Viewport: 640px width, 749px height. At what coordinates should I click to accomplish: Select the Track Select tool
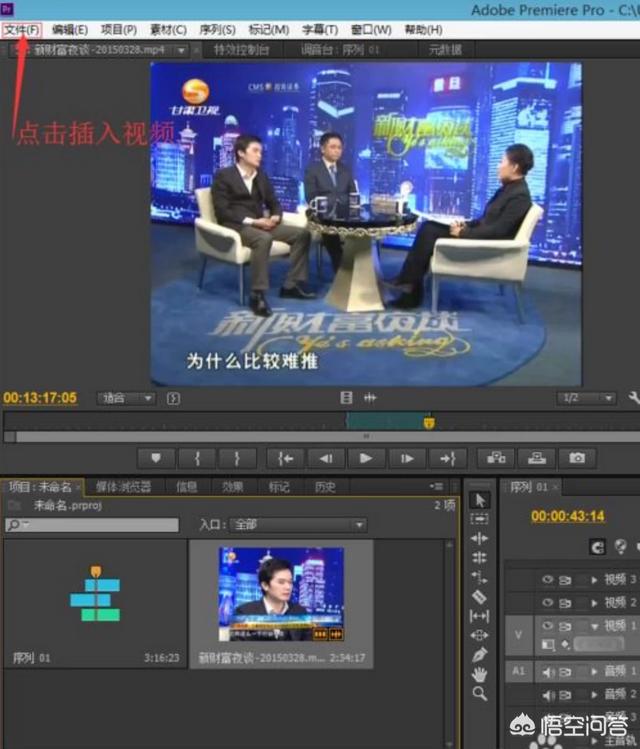479,519
